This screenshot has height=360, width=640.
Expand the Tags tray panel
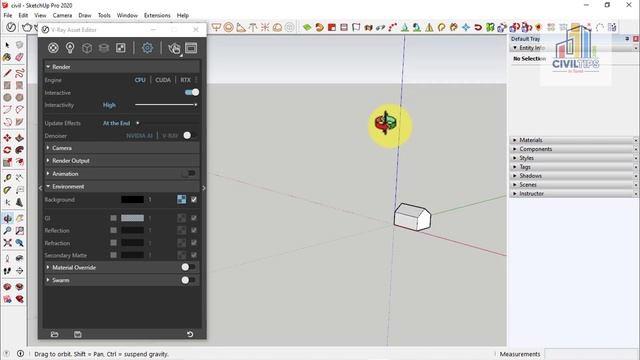point(573,167)
